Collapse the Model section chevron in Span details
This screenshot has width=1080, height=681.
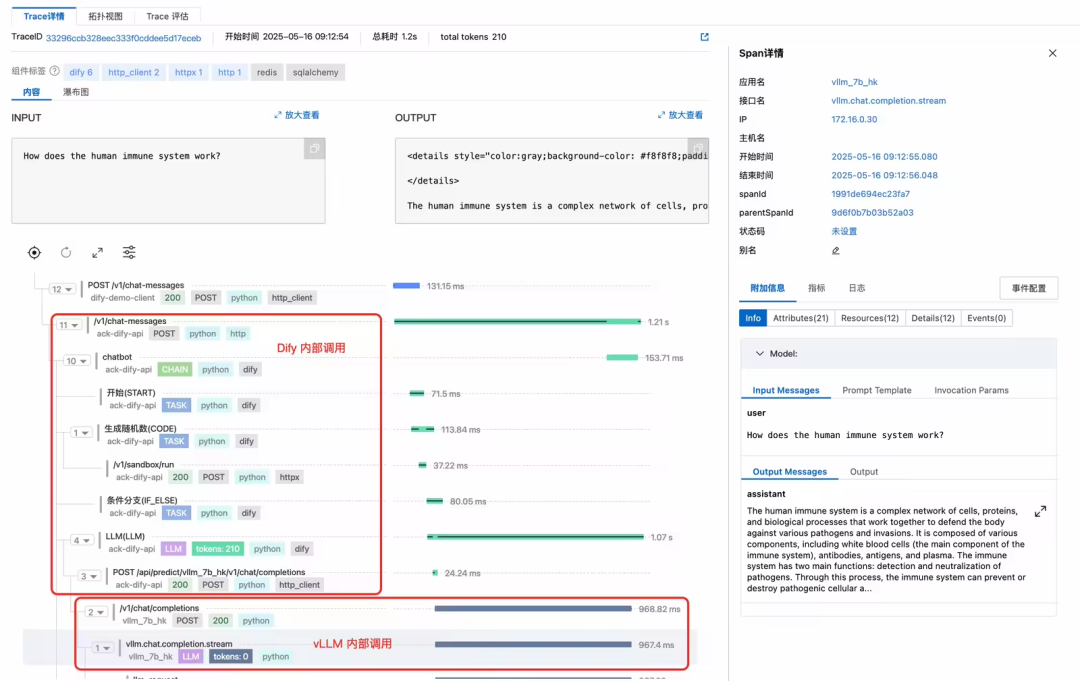click(x=760, y=353)
